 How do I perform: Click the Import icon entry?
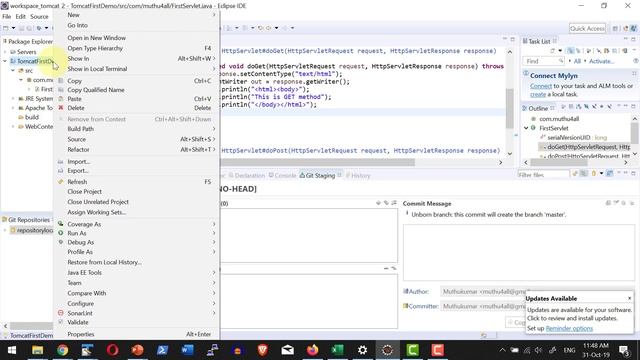(x=61, y=162)
